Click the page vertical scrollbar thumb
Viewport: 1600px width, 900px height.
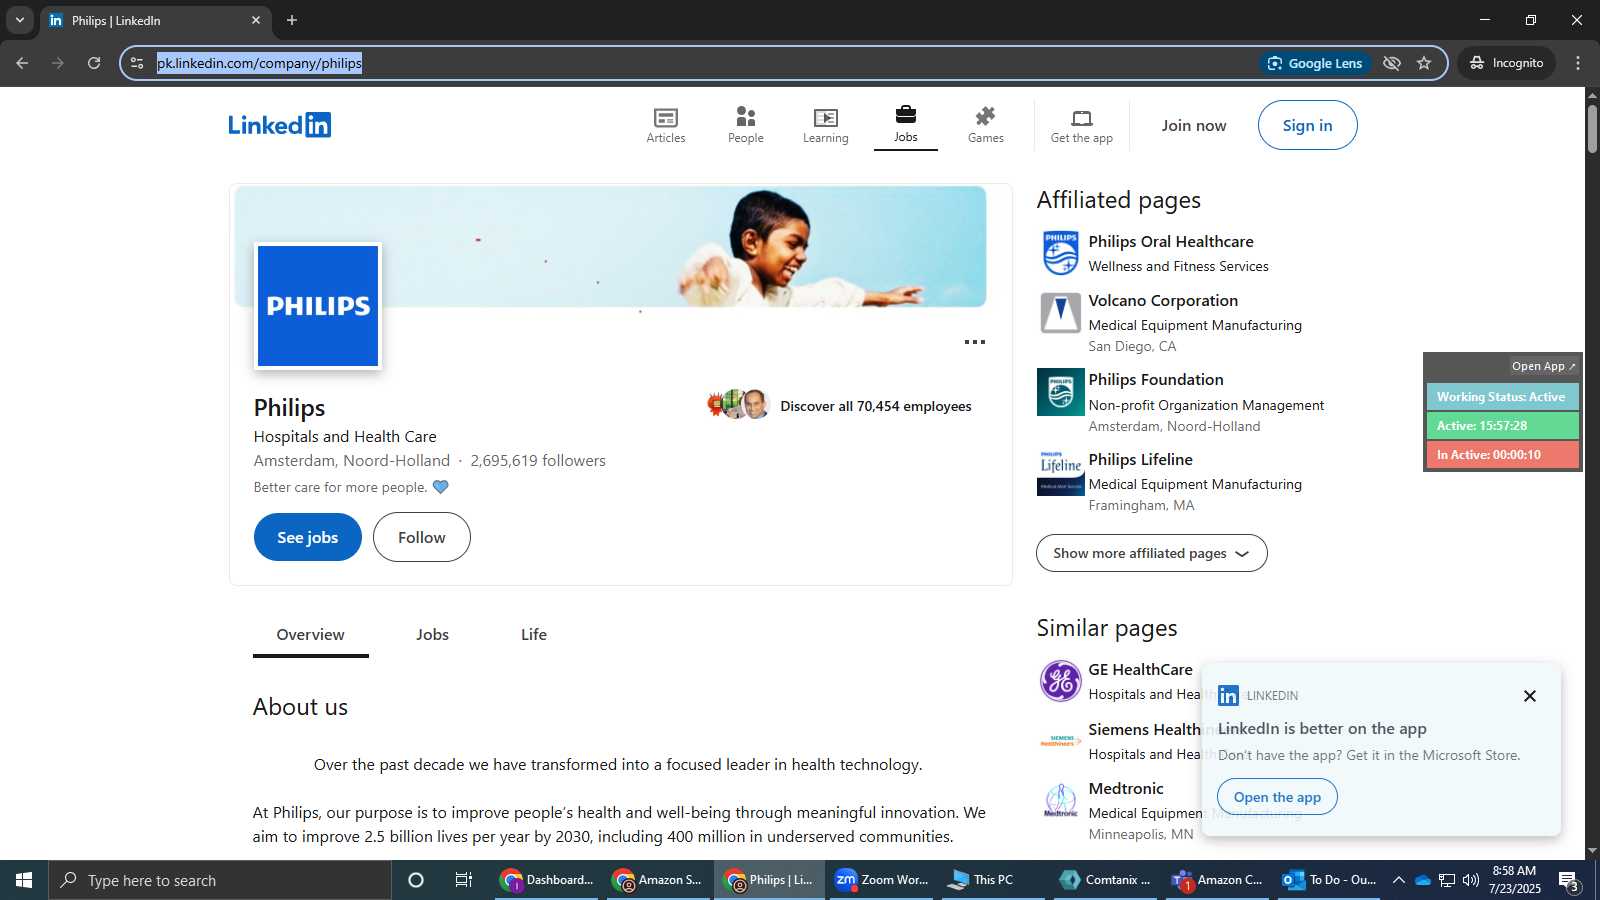(1592, 128)
